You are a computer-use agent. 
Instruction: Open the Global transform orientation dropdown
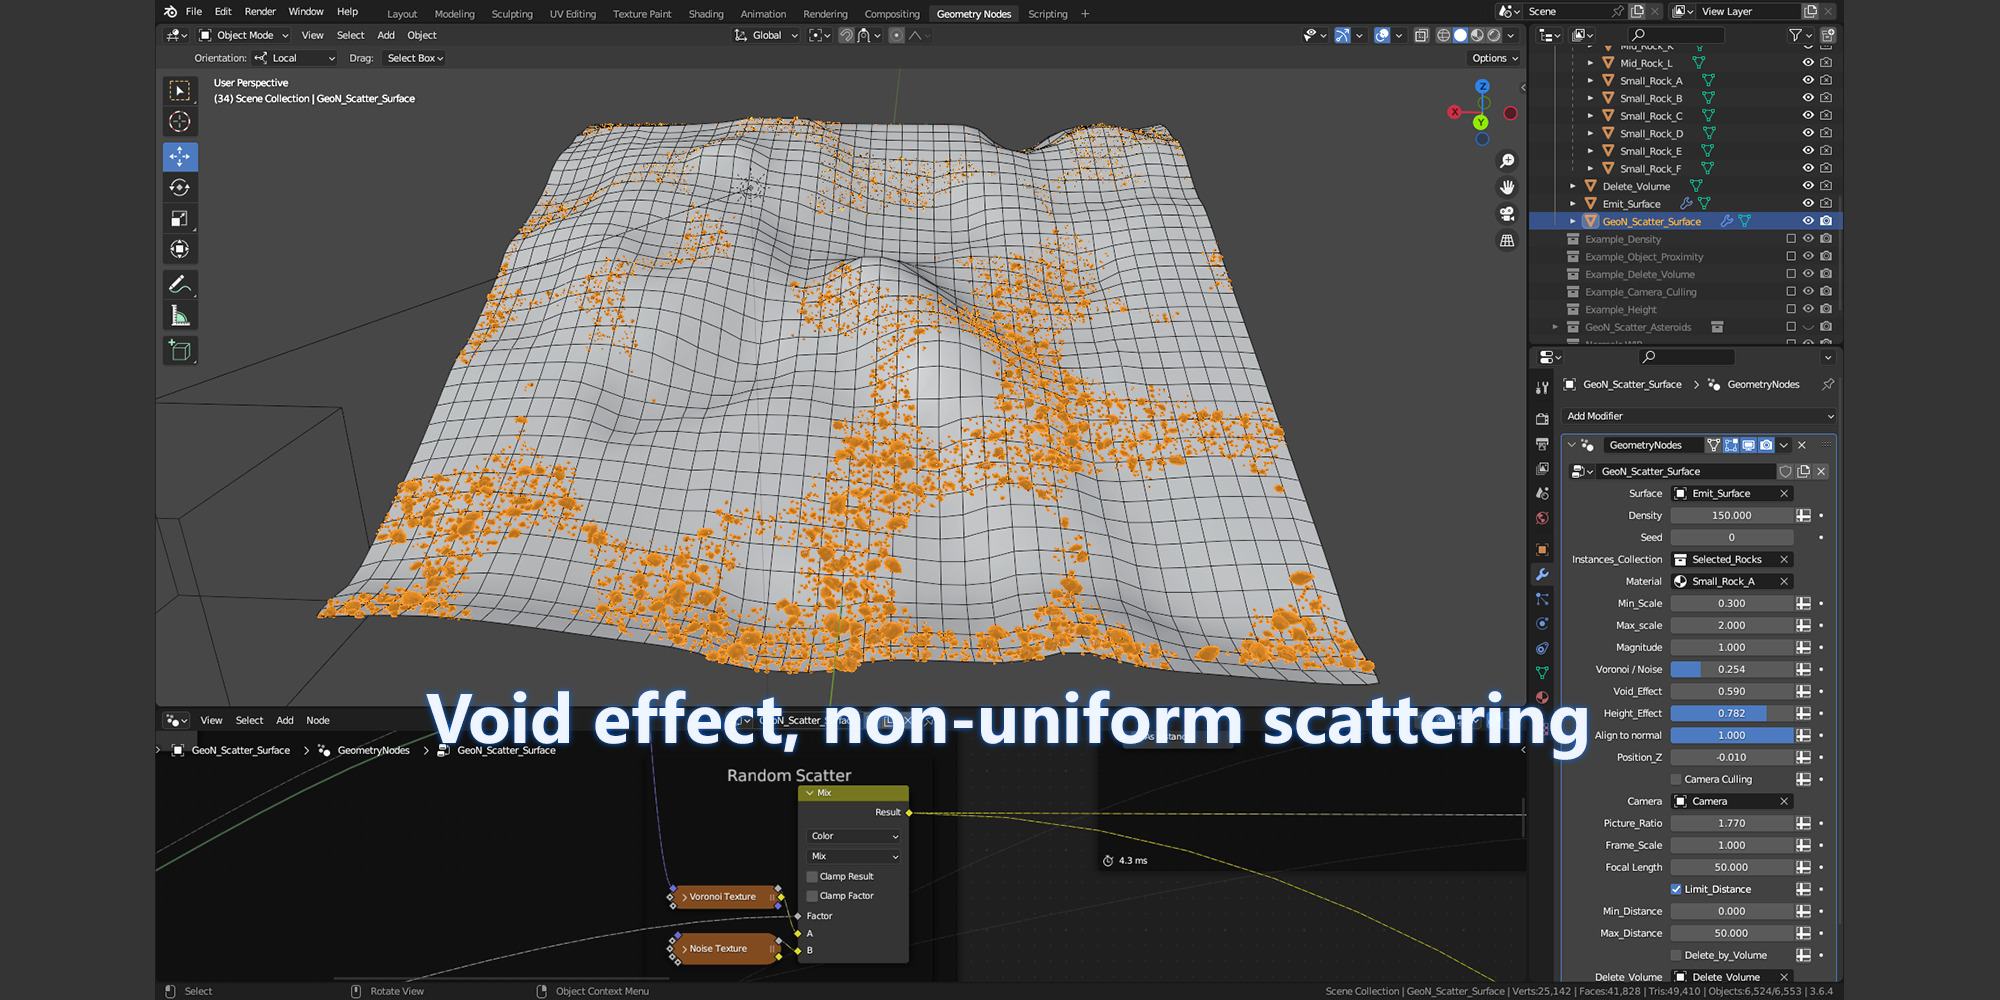click(x=766, y=35)
